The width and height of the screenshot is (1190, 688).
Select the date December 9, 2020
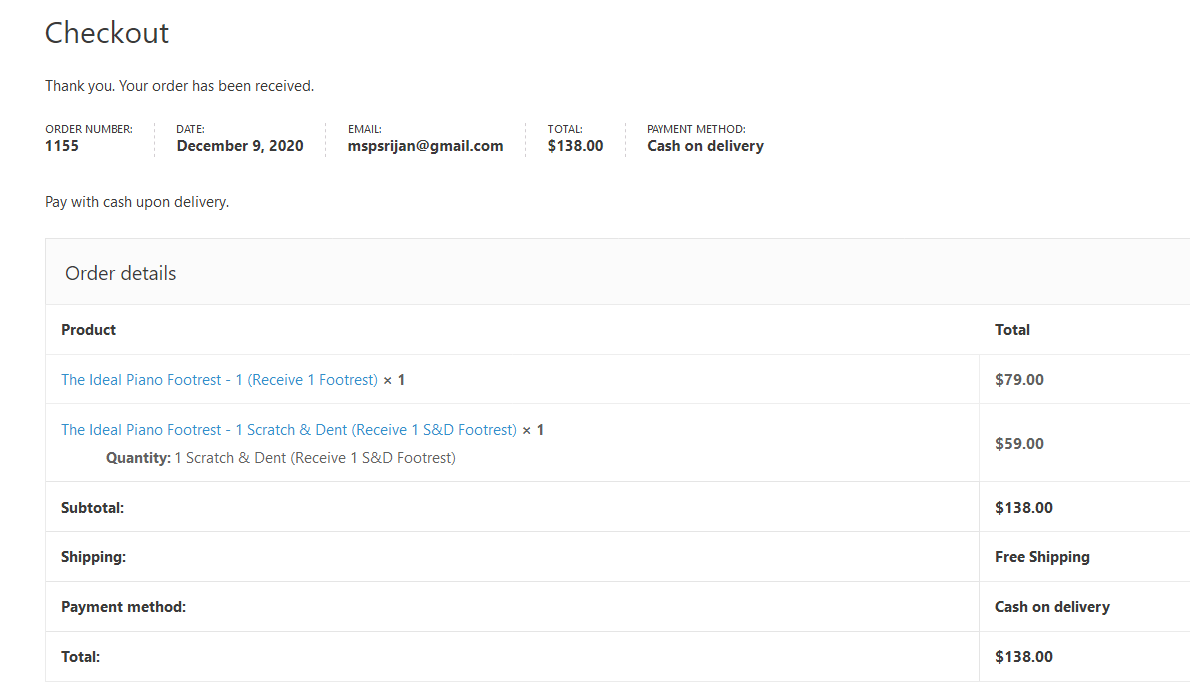tap(240, 146)
